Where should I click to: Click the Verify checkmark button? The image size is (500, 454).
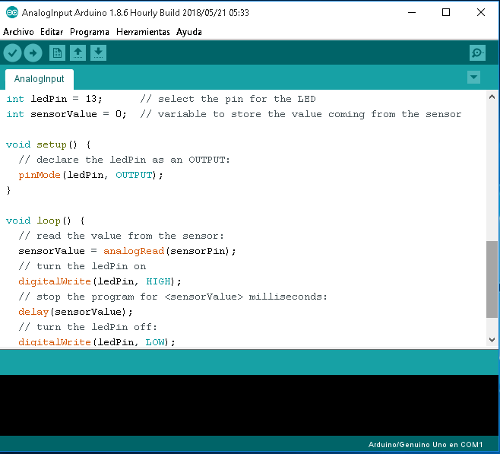pos(12,53)
